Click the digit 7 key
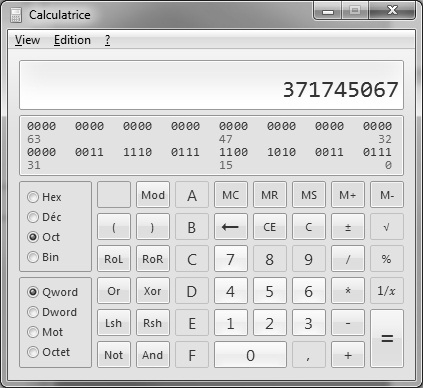This screenshot has width=423, height=388. point(231,259)
